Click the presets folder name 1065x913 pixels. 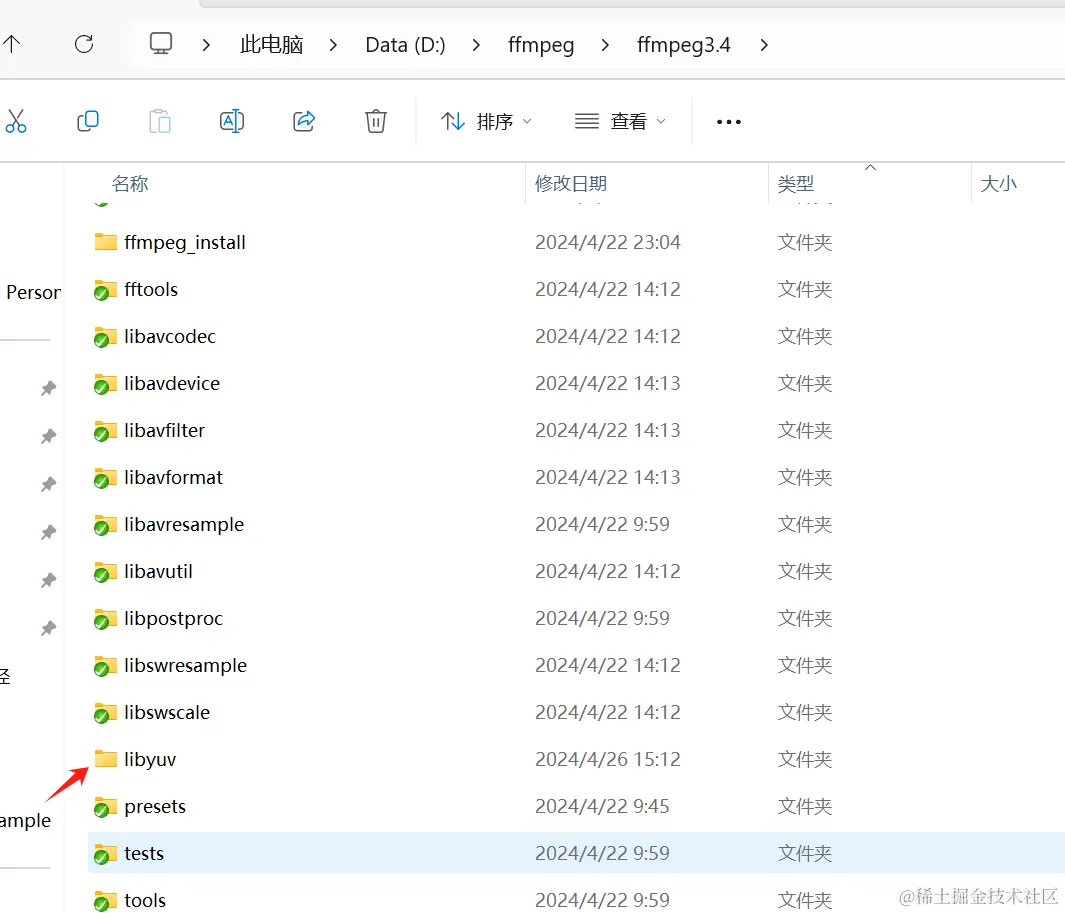pyautogui.click(x=155, y=806)
